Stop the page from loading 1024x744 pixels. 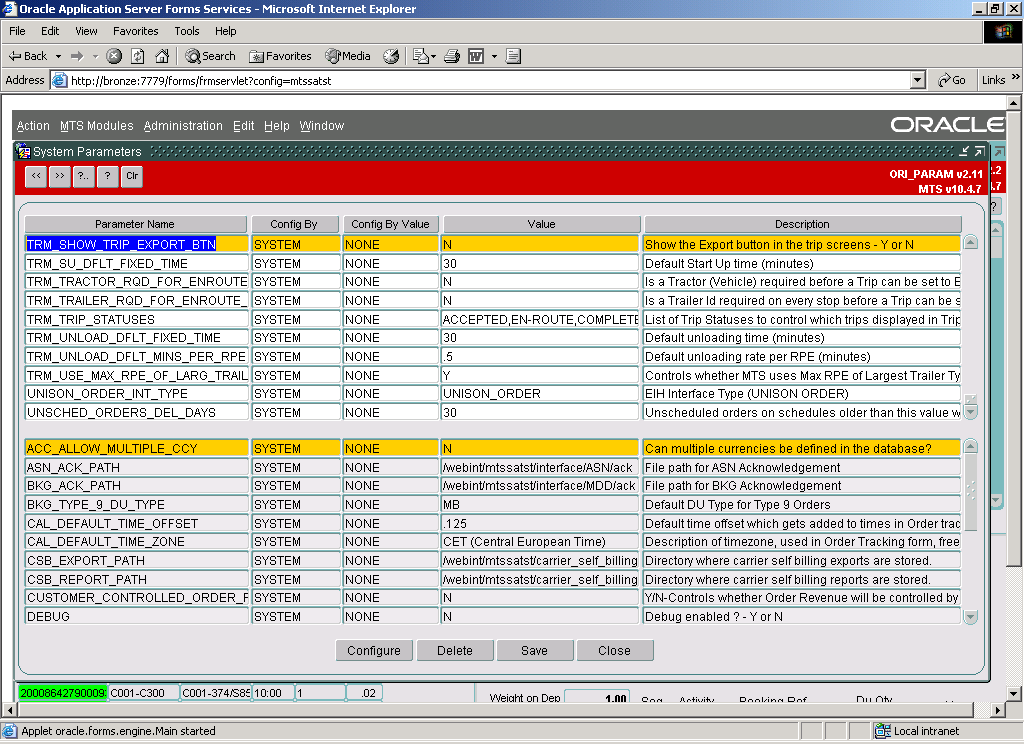[x=114, y=56]
